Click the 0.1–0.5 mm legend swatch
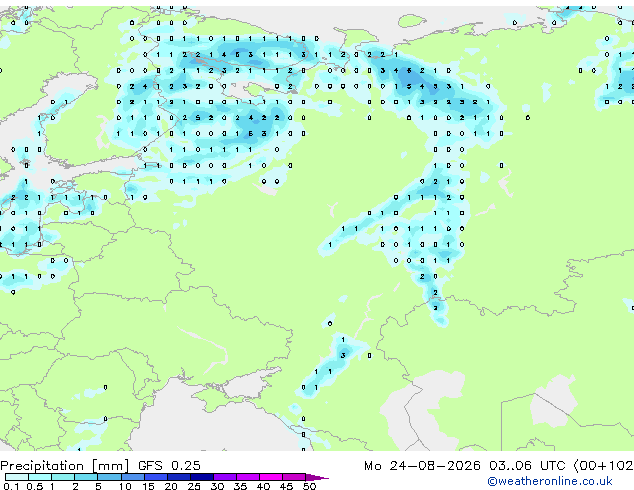Viewport: 634px width, 490px height. (17, 477)
